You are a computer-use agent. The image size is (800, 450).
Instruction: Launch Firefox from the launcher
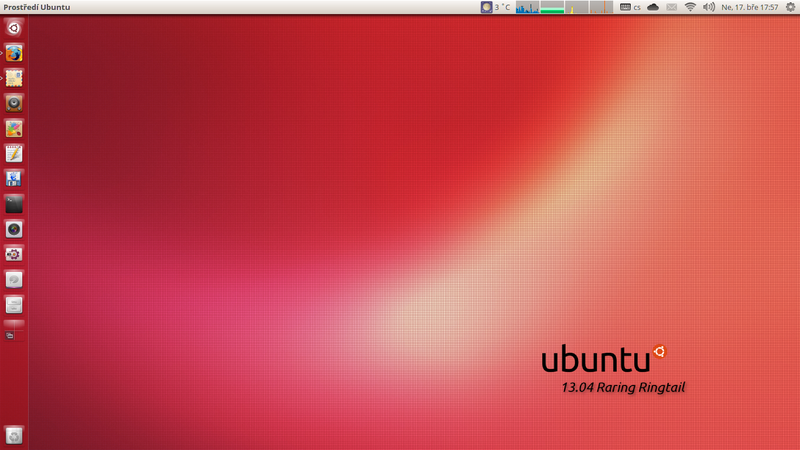tap(14, 53)
